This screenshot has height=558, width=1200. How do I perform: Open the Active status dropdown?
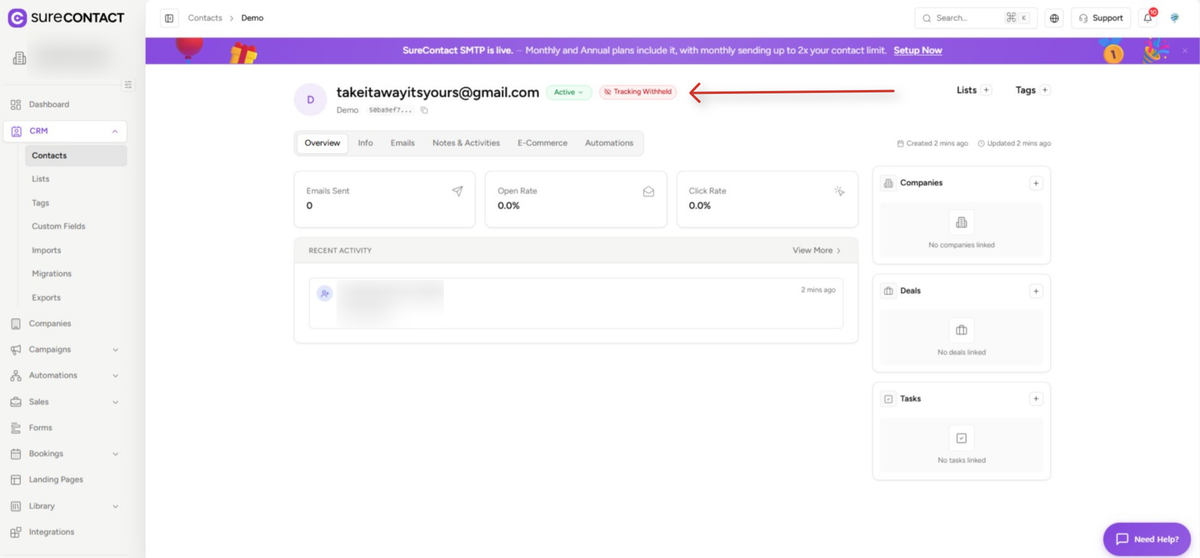pos(569,92)
